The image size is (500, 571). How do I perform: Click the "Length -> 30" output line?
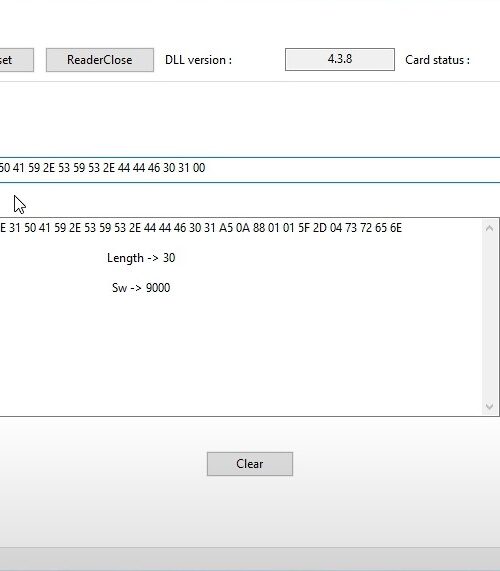click(x=141, y=258)
